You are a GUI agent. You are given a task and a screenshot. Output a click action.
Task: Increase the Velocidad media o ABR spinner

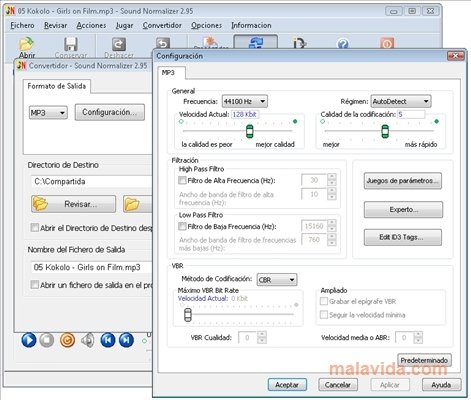[x=418, y=334]
